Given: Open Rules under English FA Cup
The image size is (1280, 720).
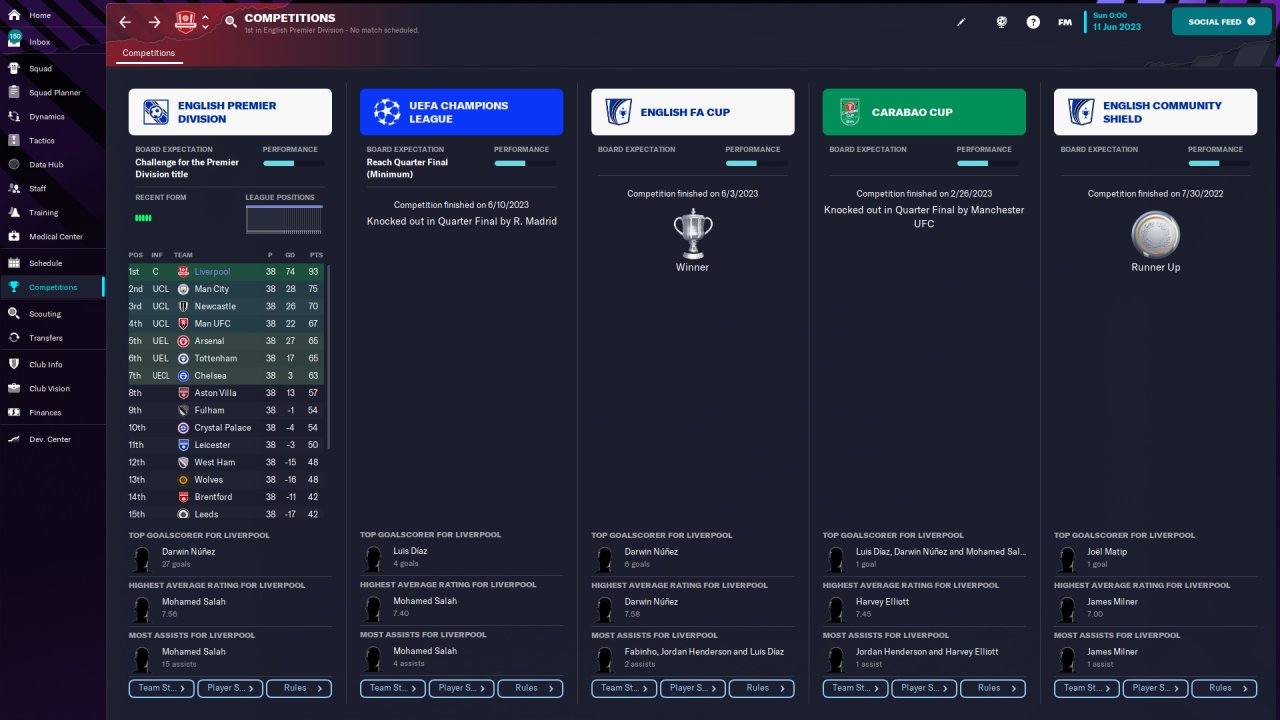Looking at the screenshot, I should coord(762,688).
